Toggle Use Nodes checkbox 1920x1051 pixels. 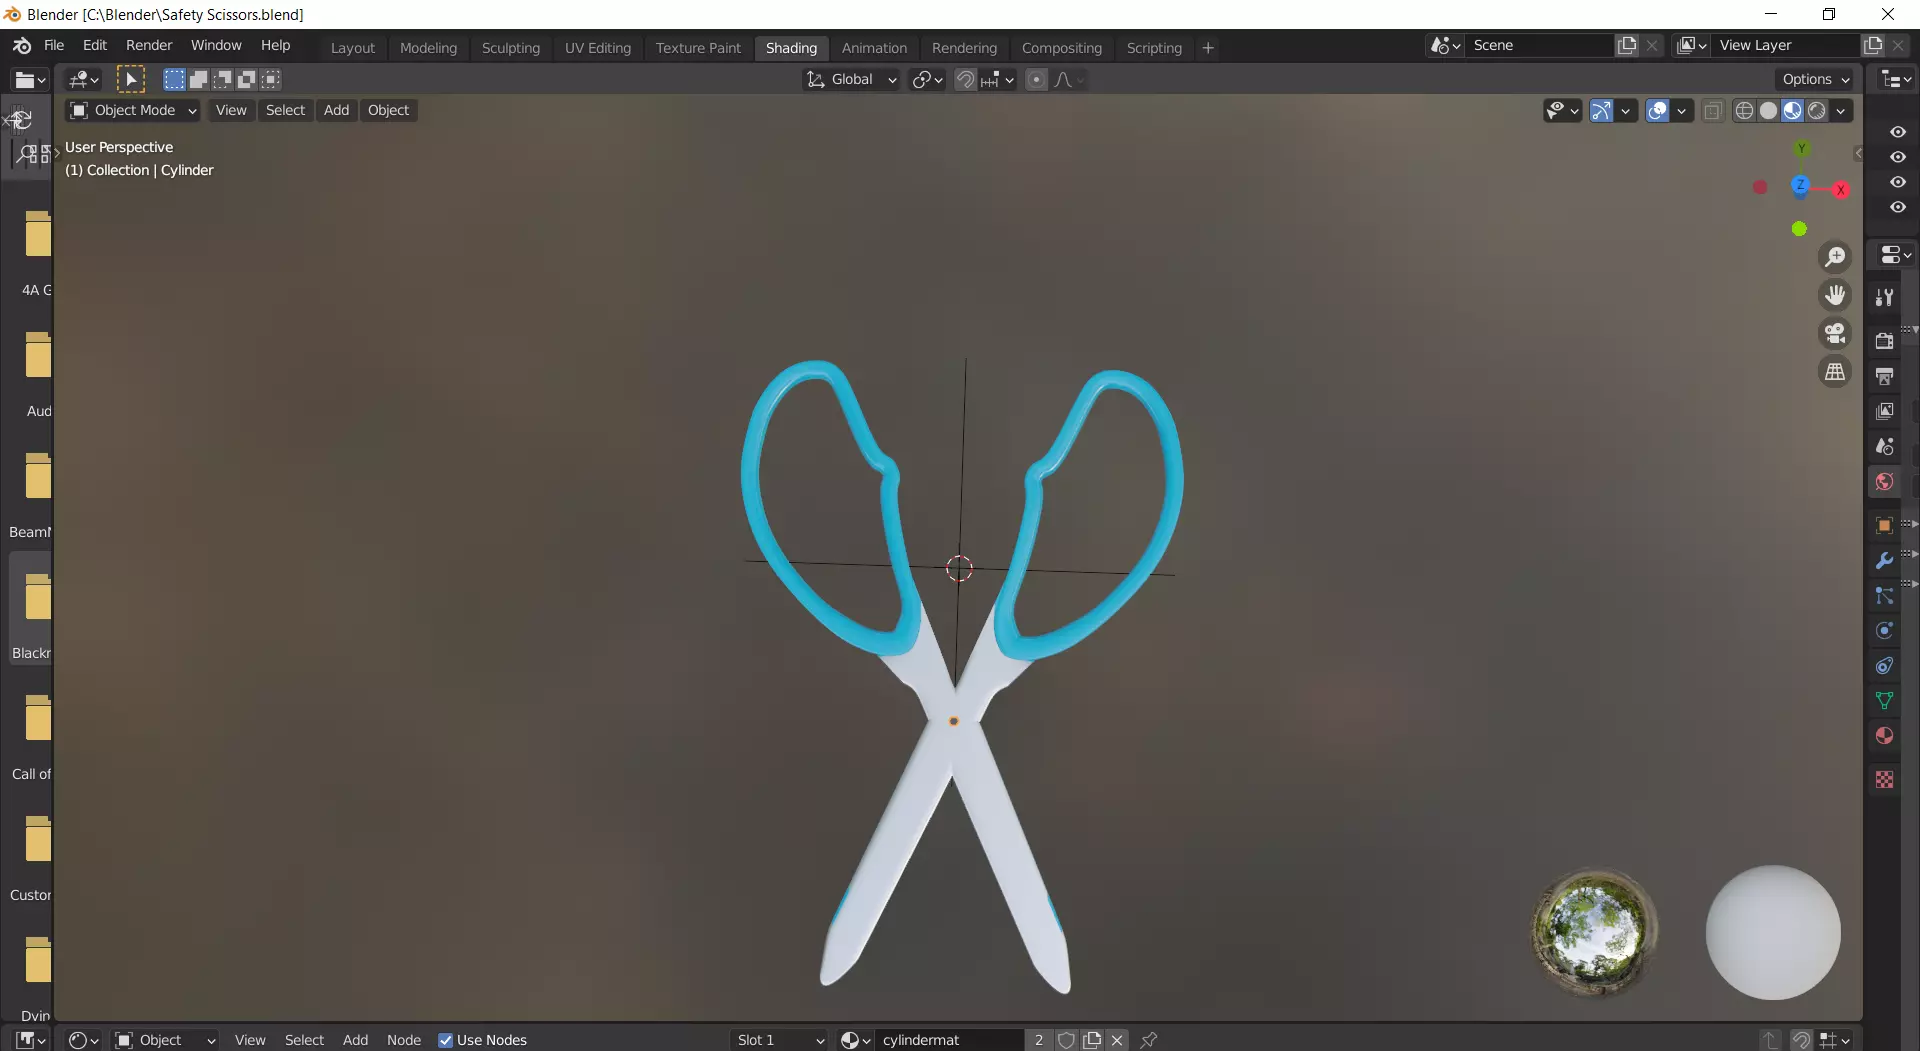click(x=446, y=1040)
